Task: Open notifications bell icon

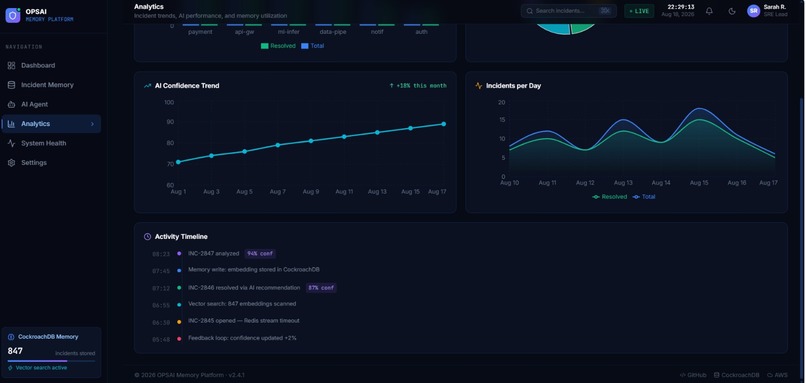Action: [x=709, y=11]
